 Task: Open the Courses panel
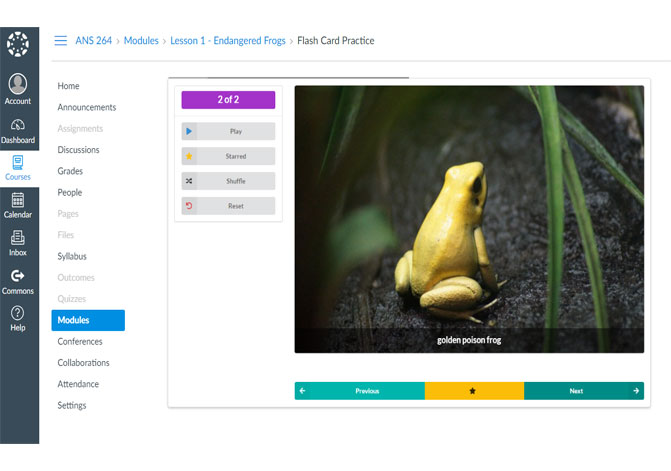point(18,169)
